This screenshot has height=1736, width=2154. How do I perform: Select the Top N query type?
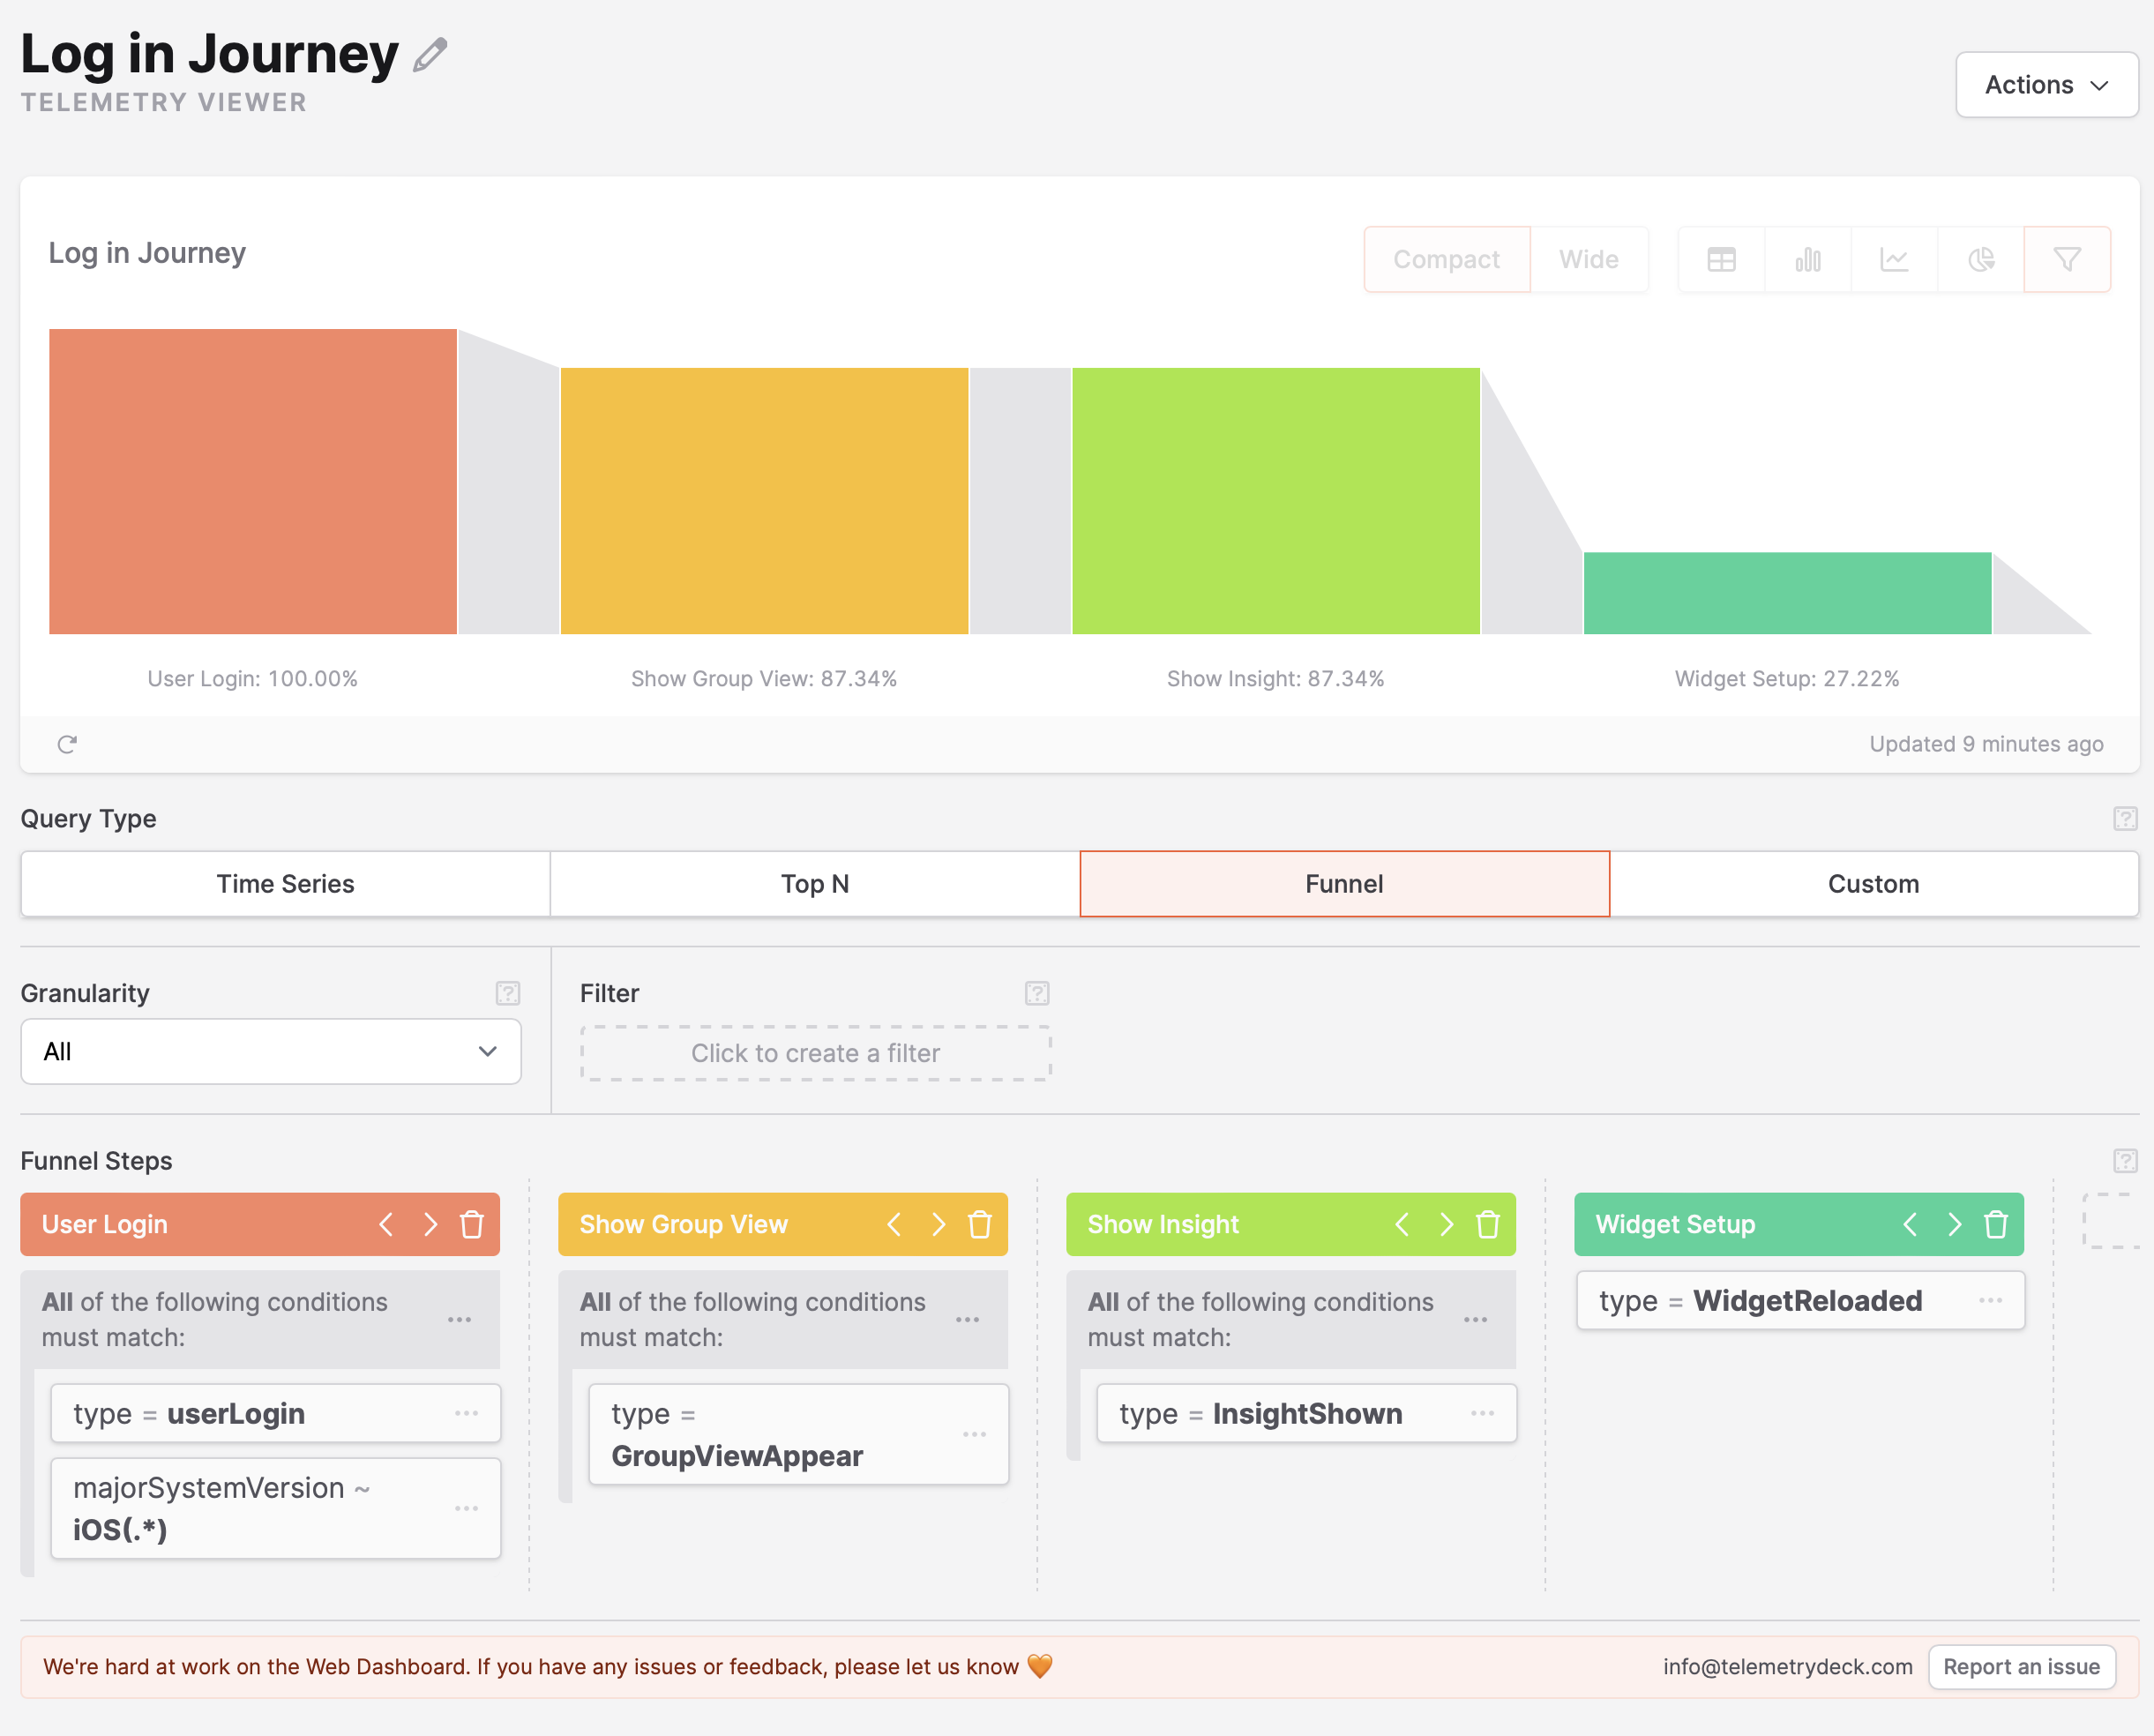[x=814, y=884]
